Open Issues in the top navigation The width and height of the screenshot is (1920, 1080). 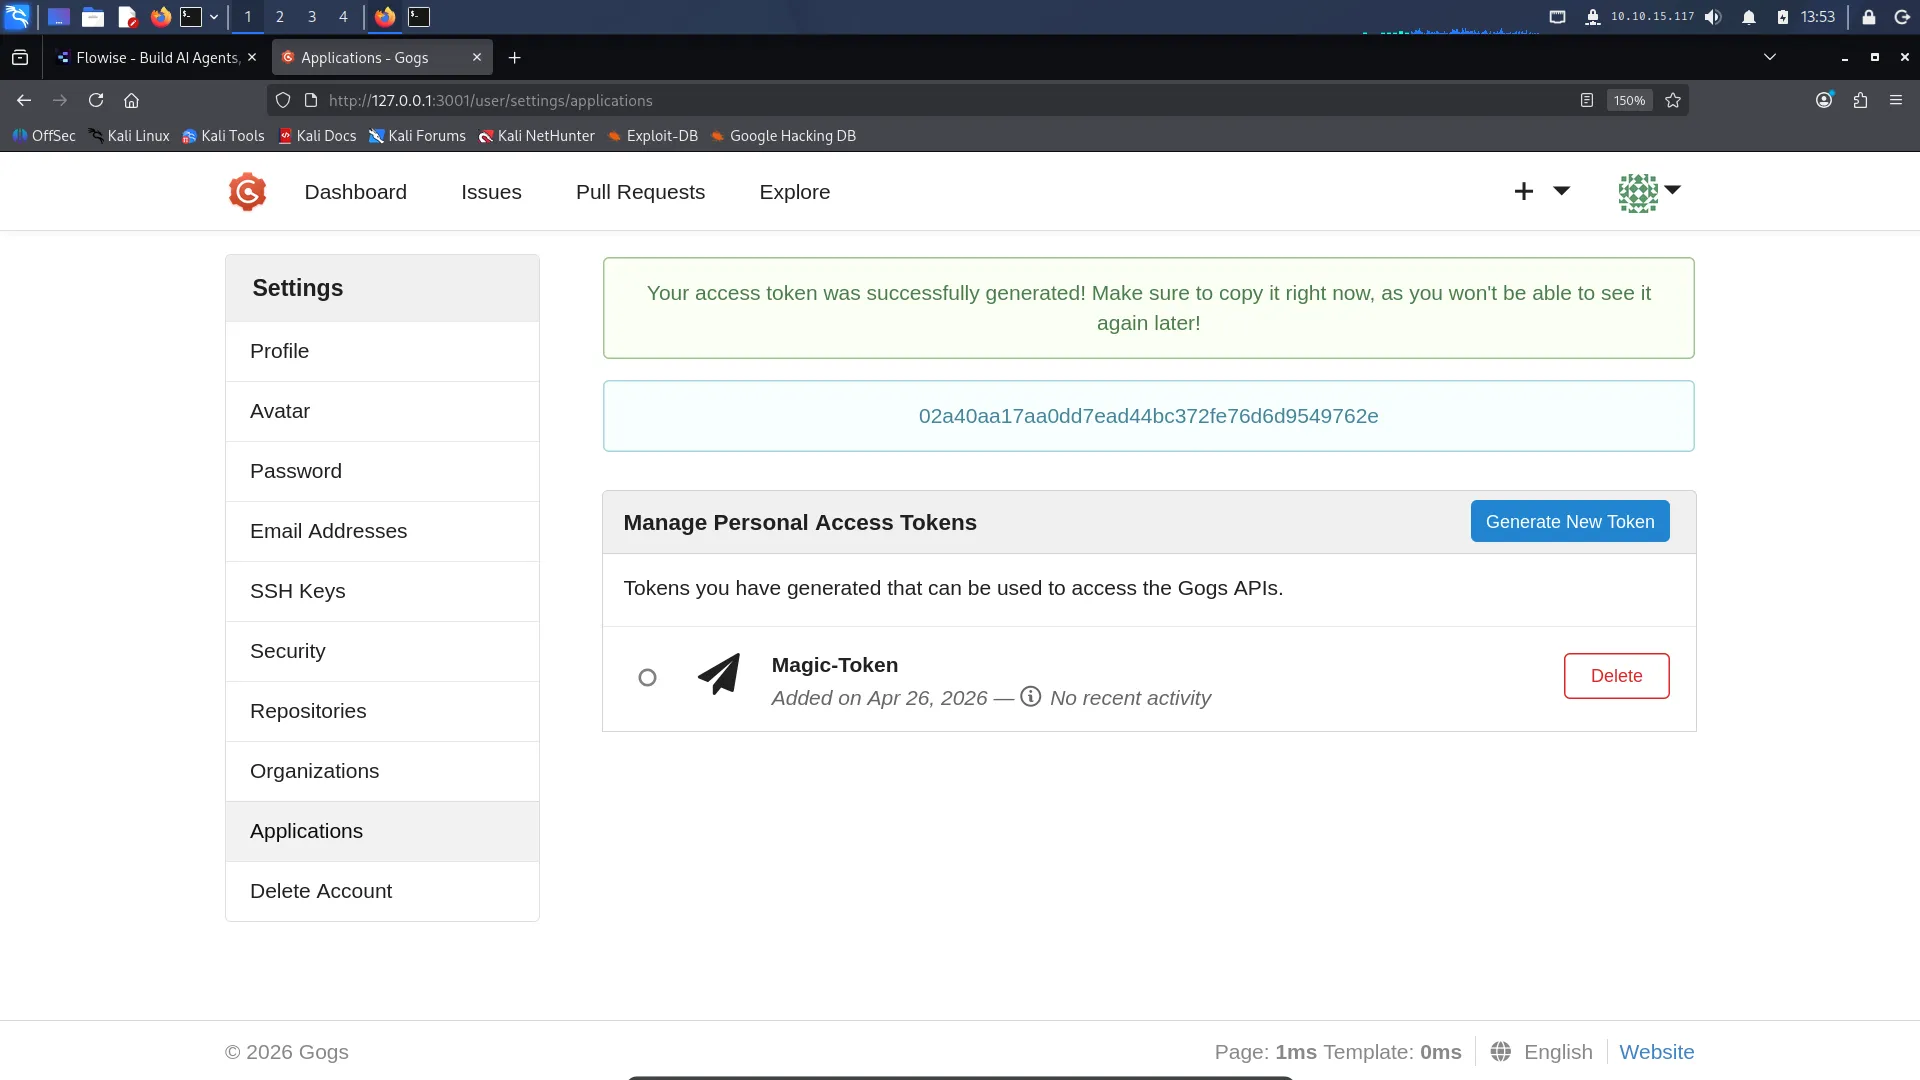[x=491, y=192]
